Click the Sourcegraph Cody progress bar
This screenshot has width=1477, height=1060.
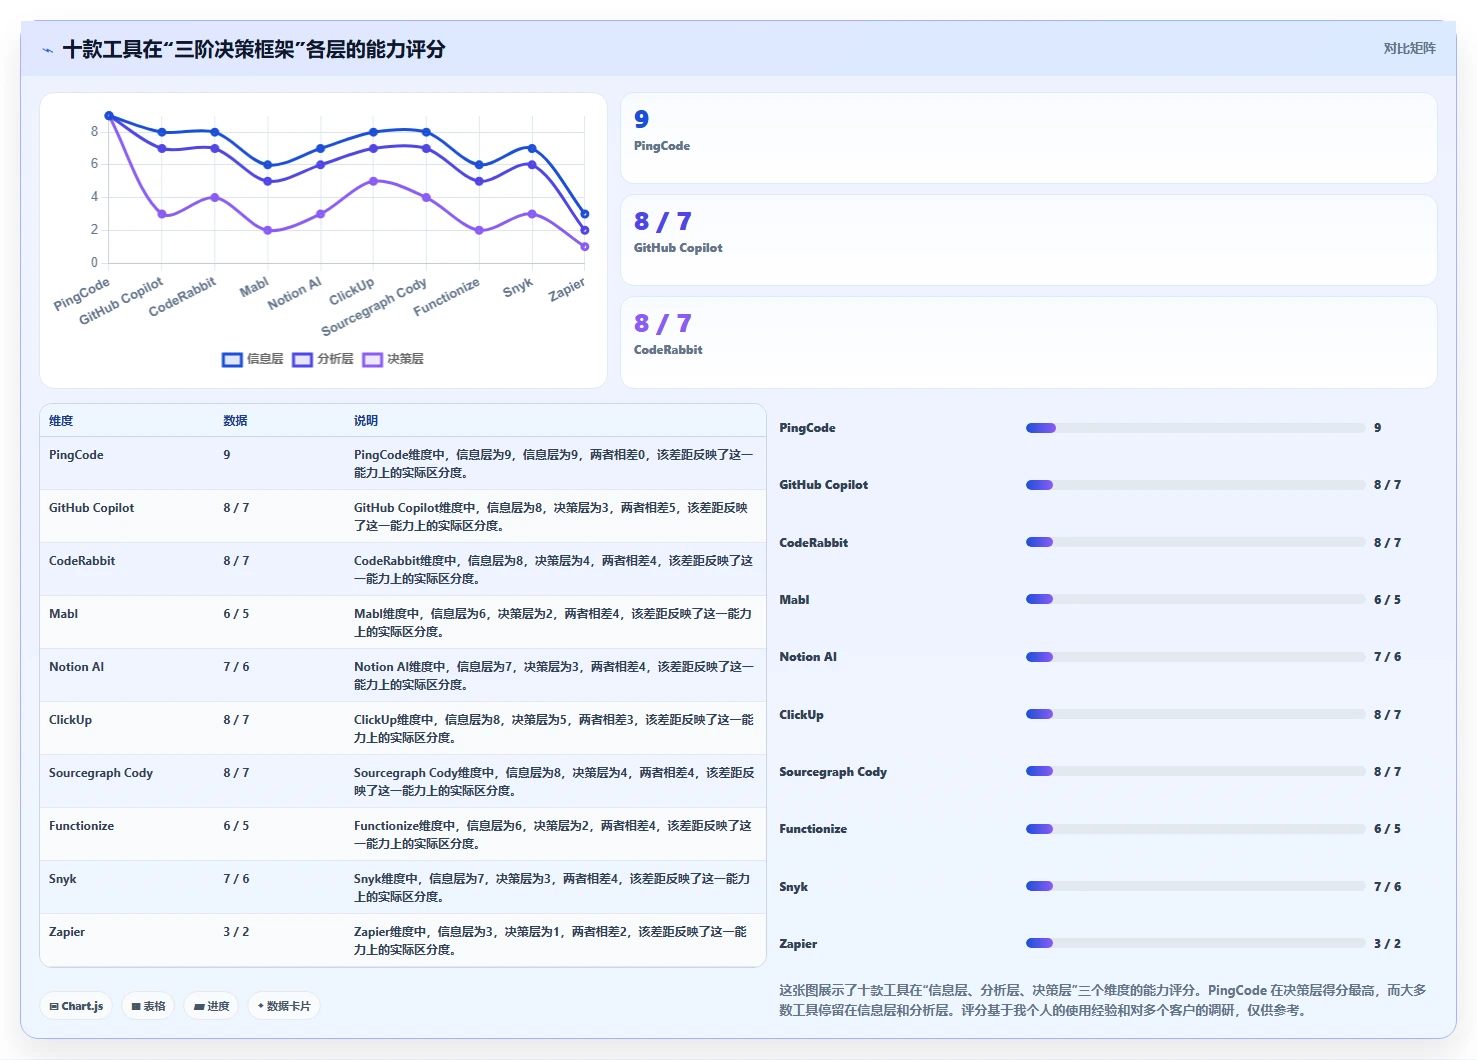click(x=1195, y=771)
